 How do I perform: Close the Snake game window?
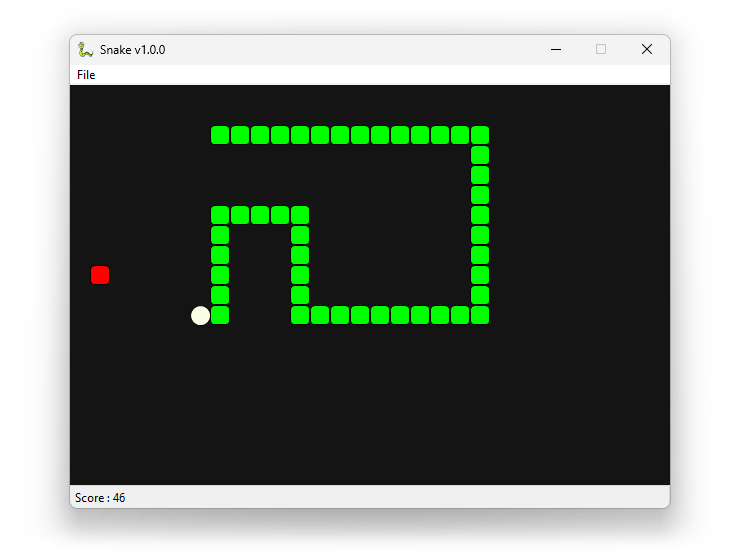tap(646, 49)
